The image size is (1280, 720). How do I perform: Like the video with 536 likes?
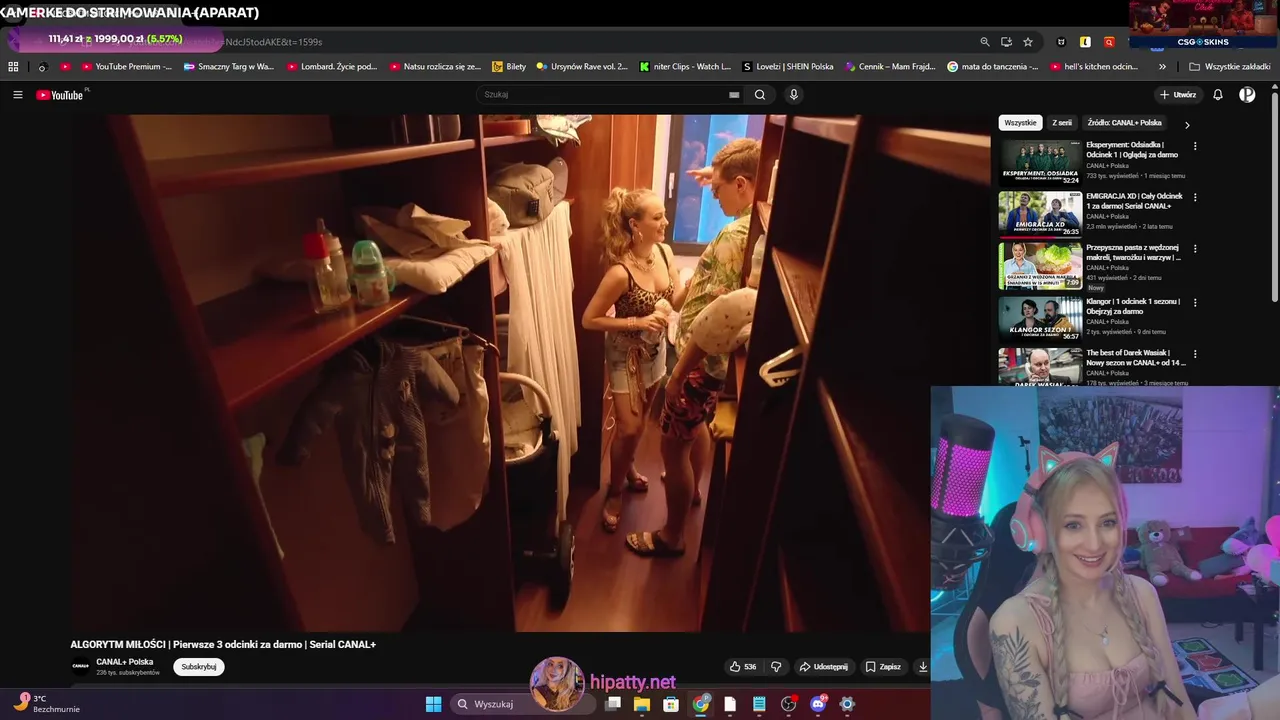pos(742,667)
